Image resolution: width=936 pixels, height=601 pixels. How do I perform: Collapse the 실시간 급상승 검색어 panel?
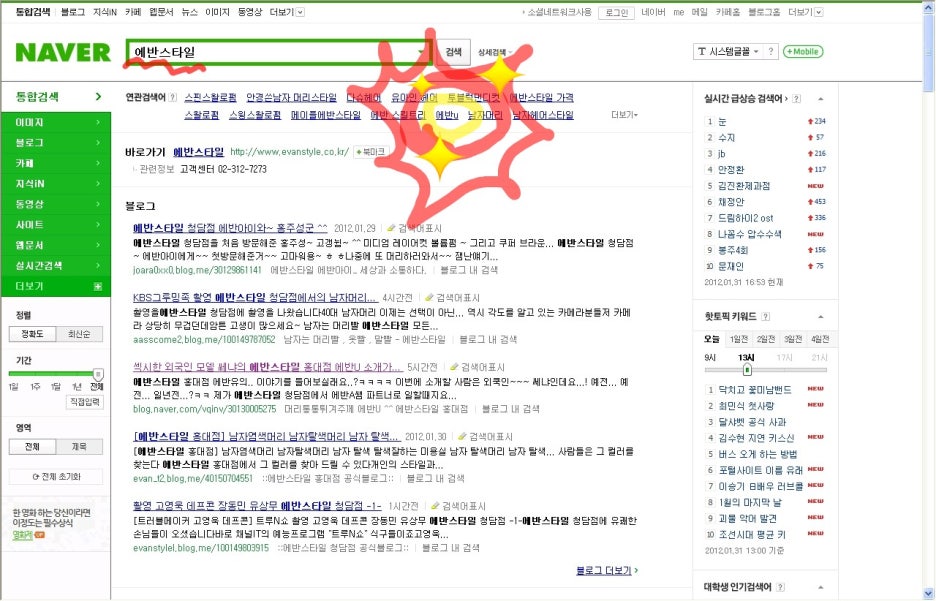(x=821, y=99)
